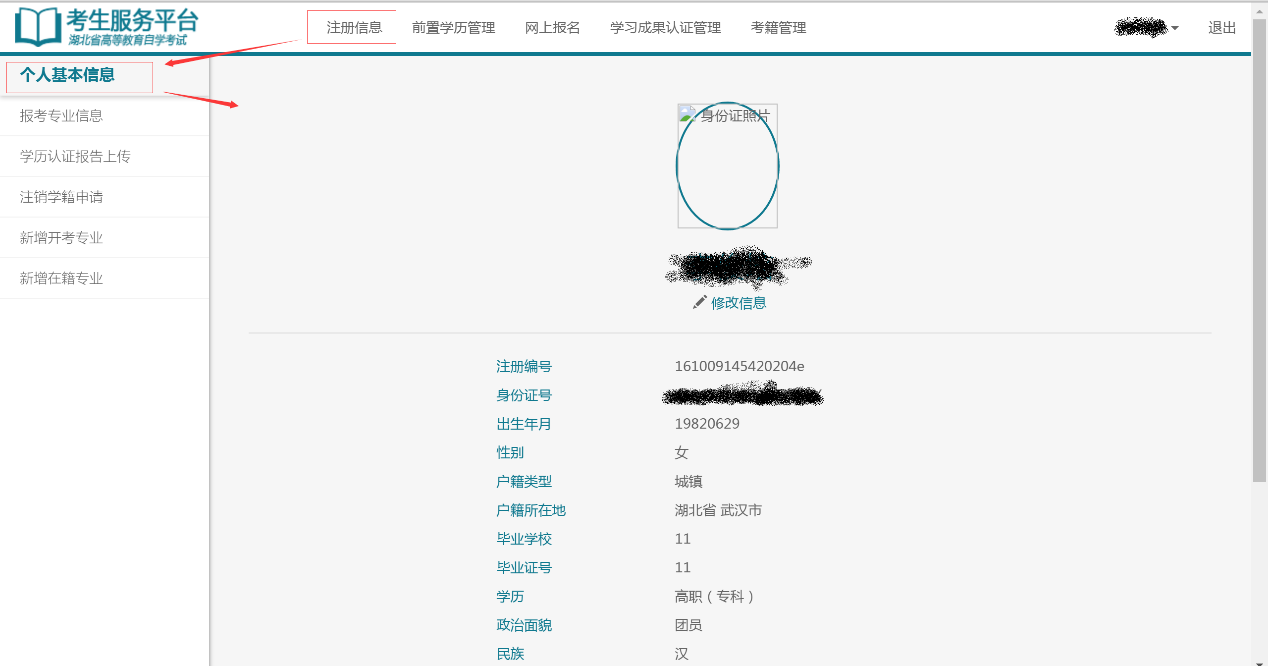Open the user account dropdown at top right
The height and width of the screenshot is (666, 1268).
[x=1145, y=27]
